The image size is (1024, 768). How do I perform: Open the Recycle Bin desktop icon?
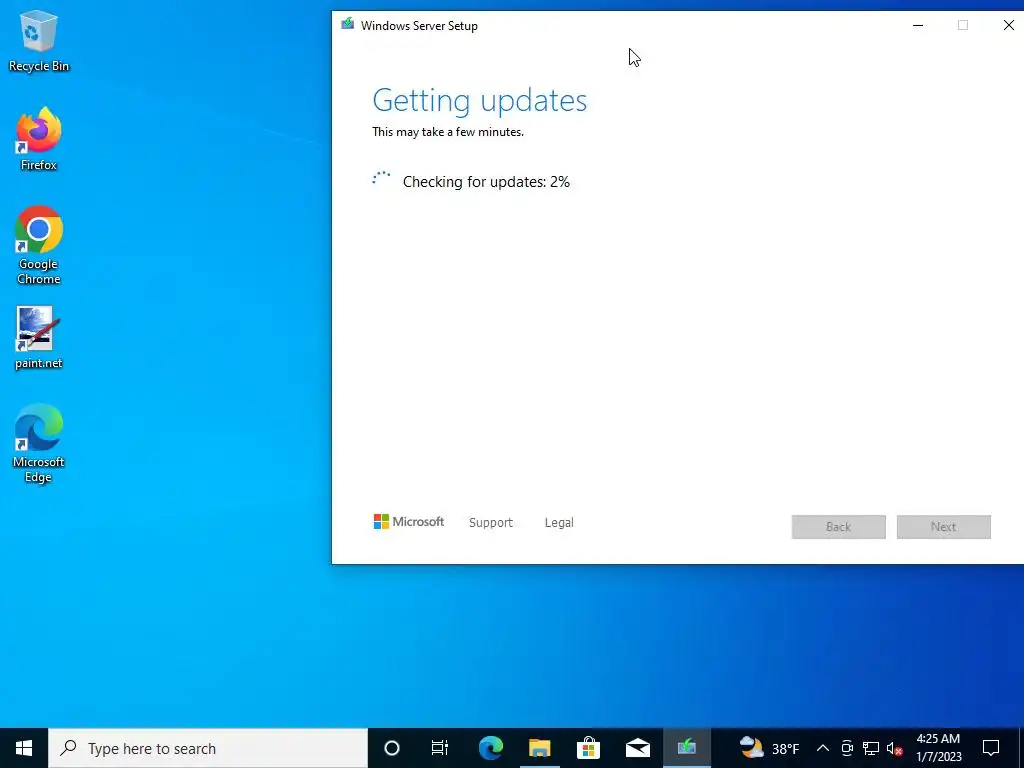tap(39, 40)
